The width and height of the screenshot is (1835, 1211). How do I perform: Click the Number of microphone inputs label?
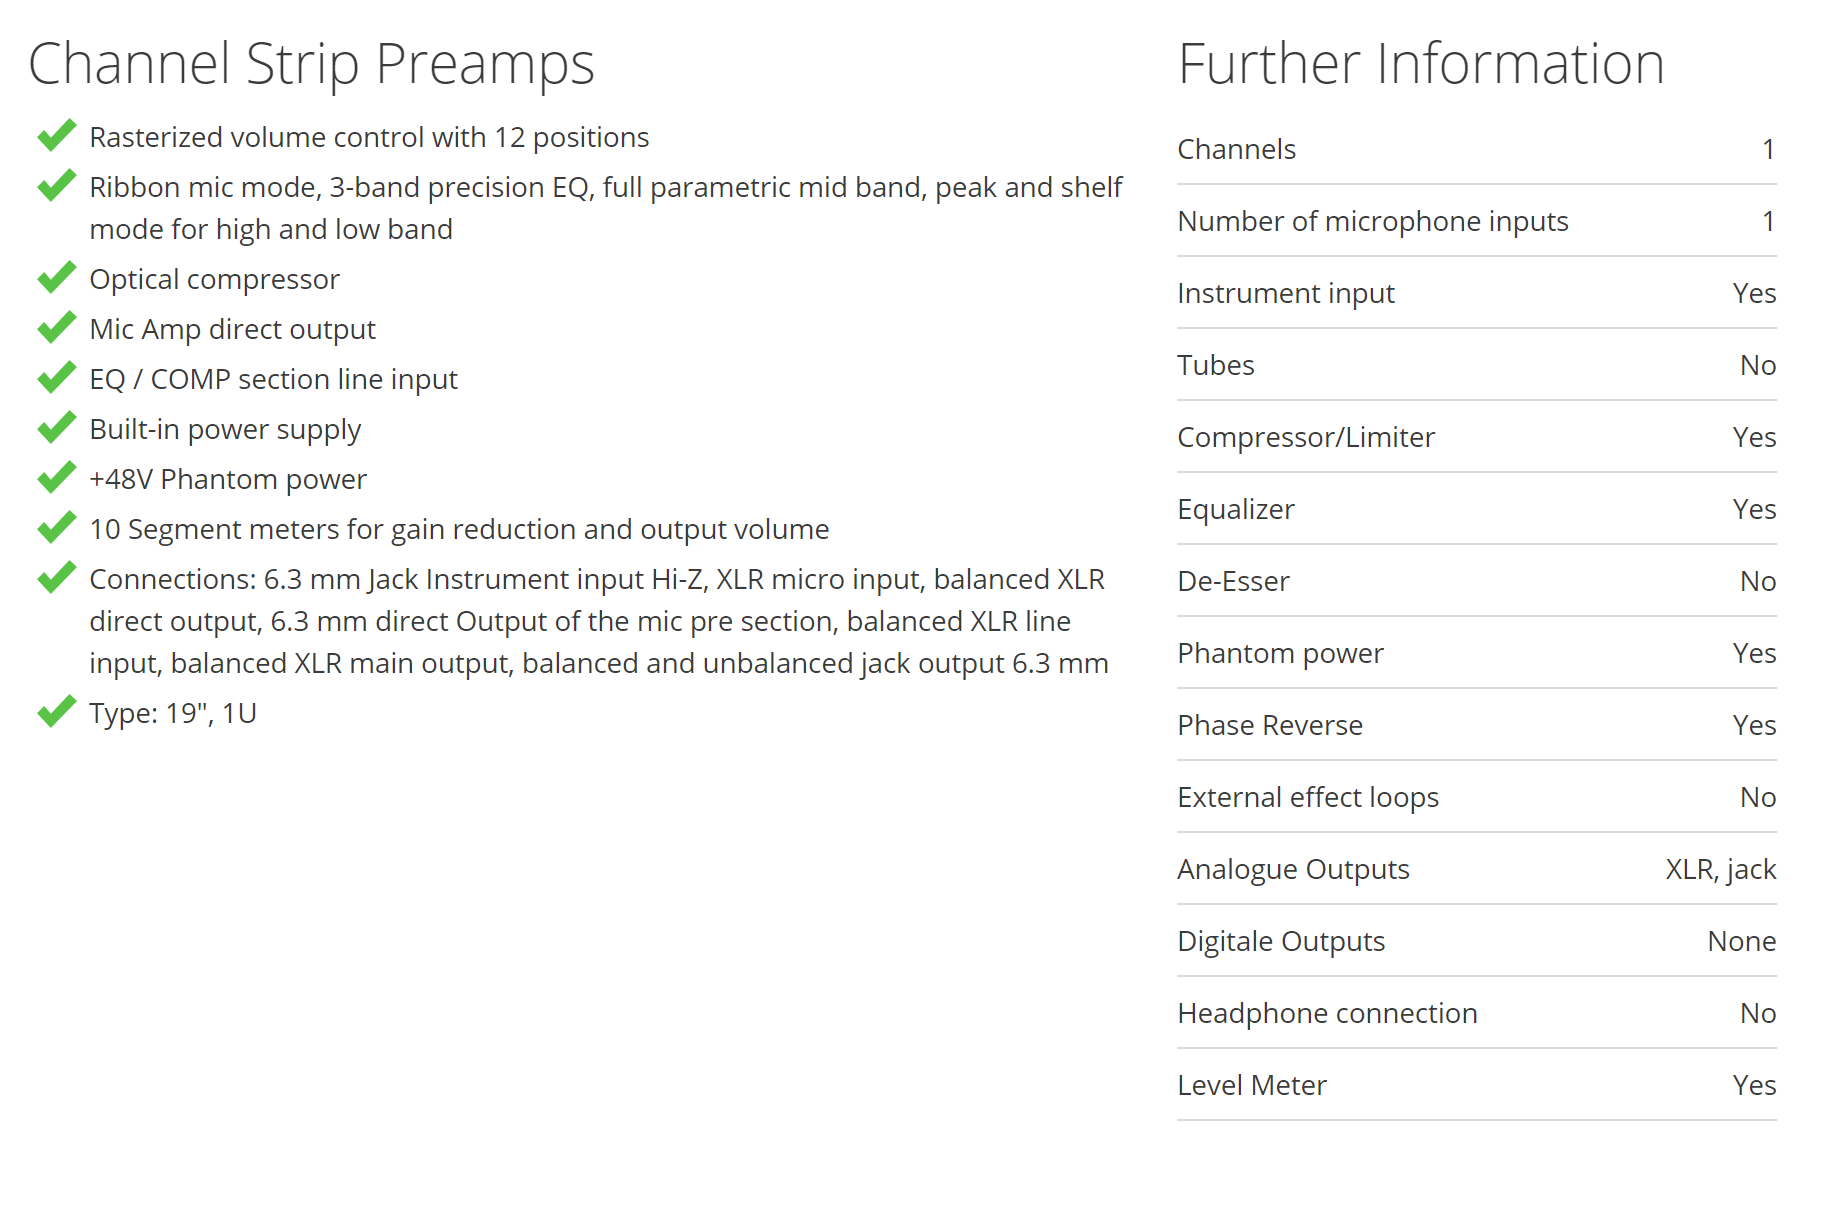coord(1373,222)
